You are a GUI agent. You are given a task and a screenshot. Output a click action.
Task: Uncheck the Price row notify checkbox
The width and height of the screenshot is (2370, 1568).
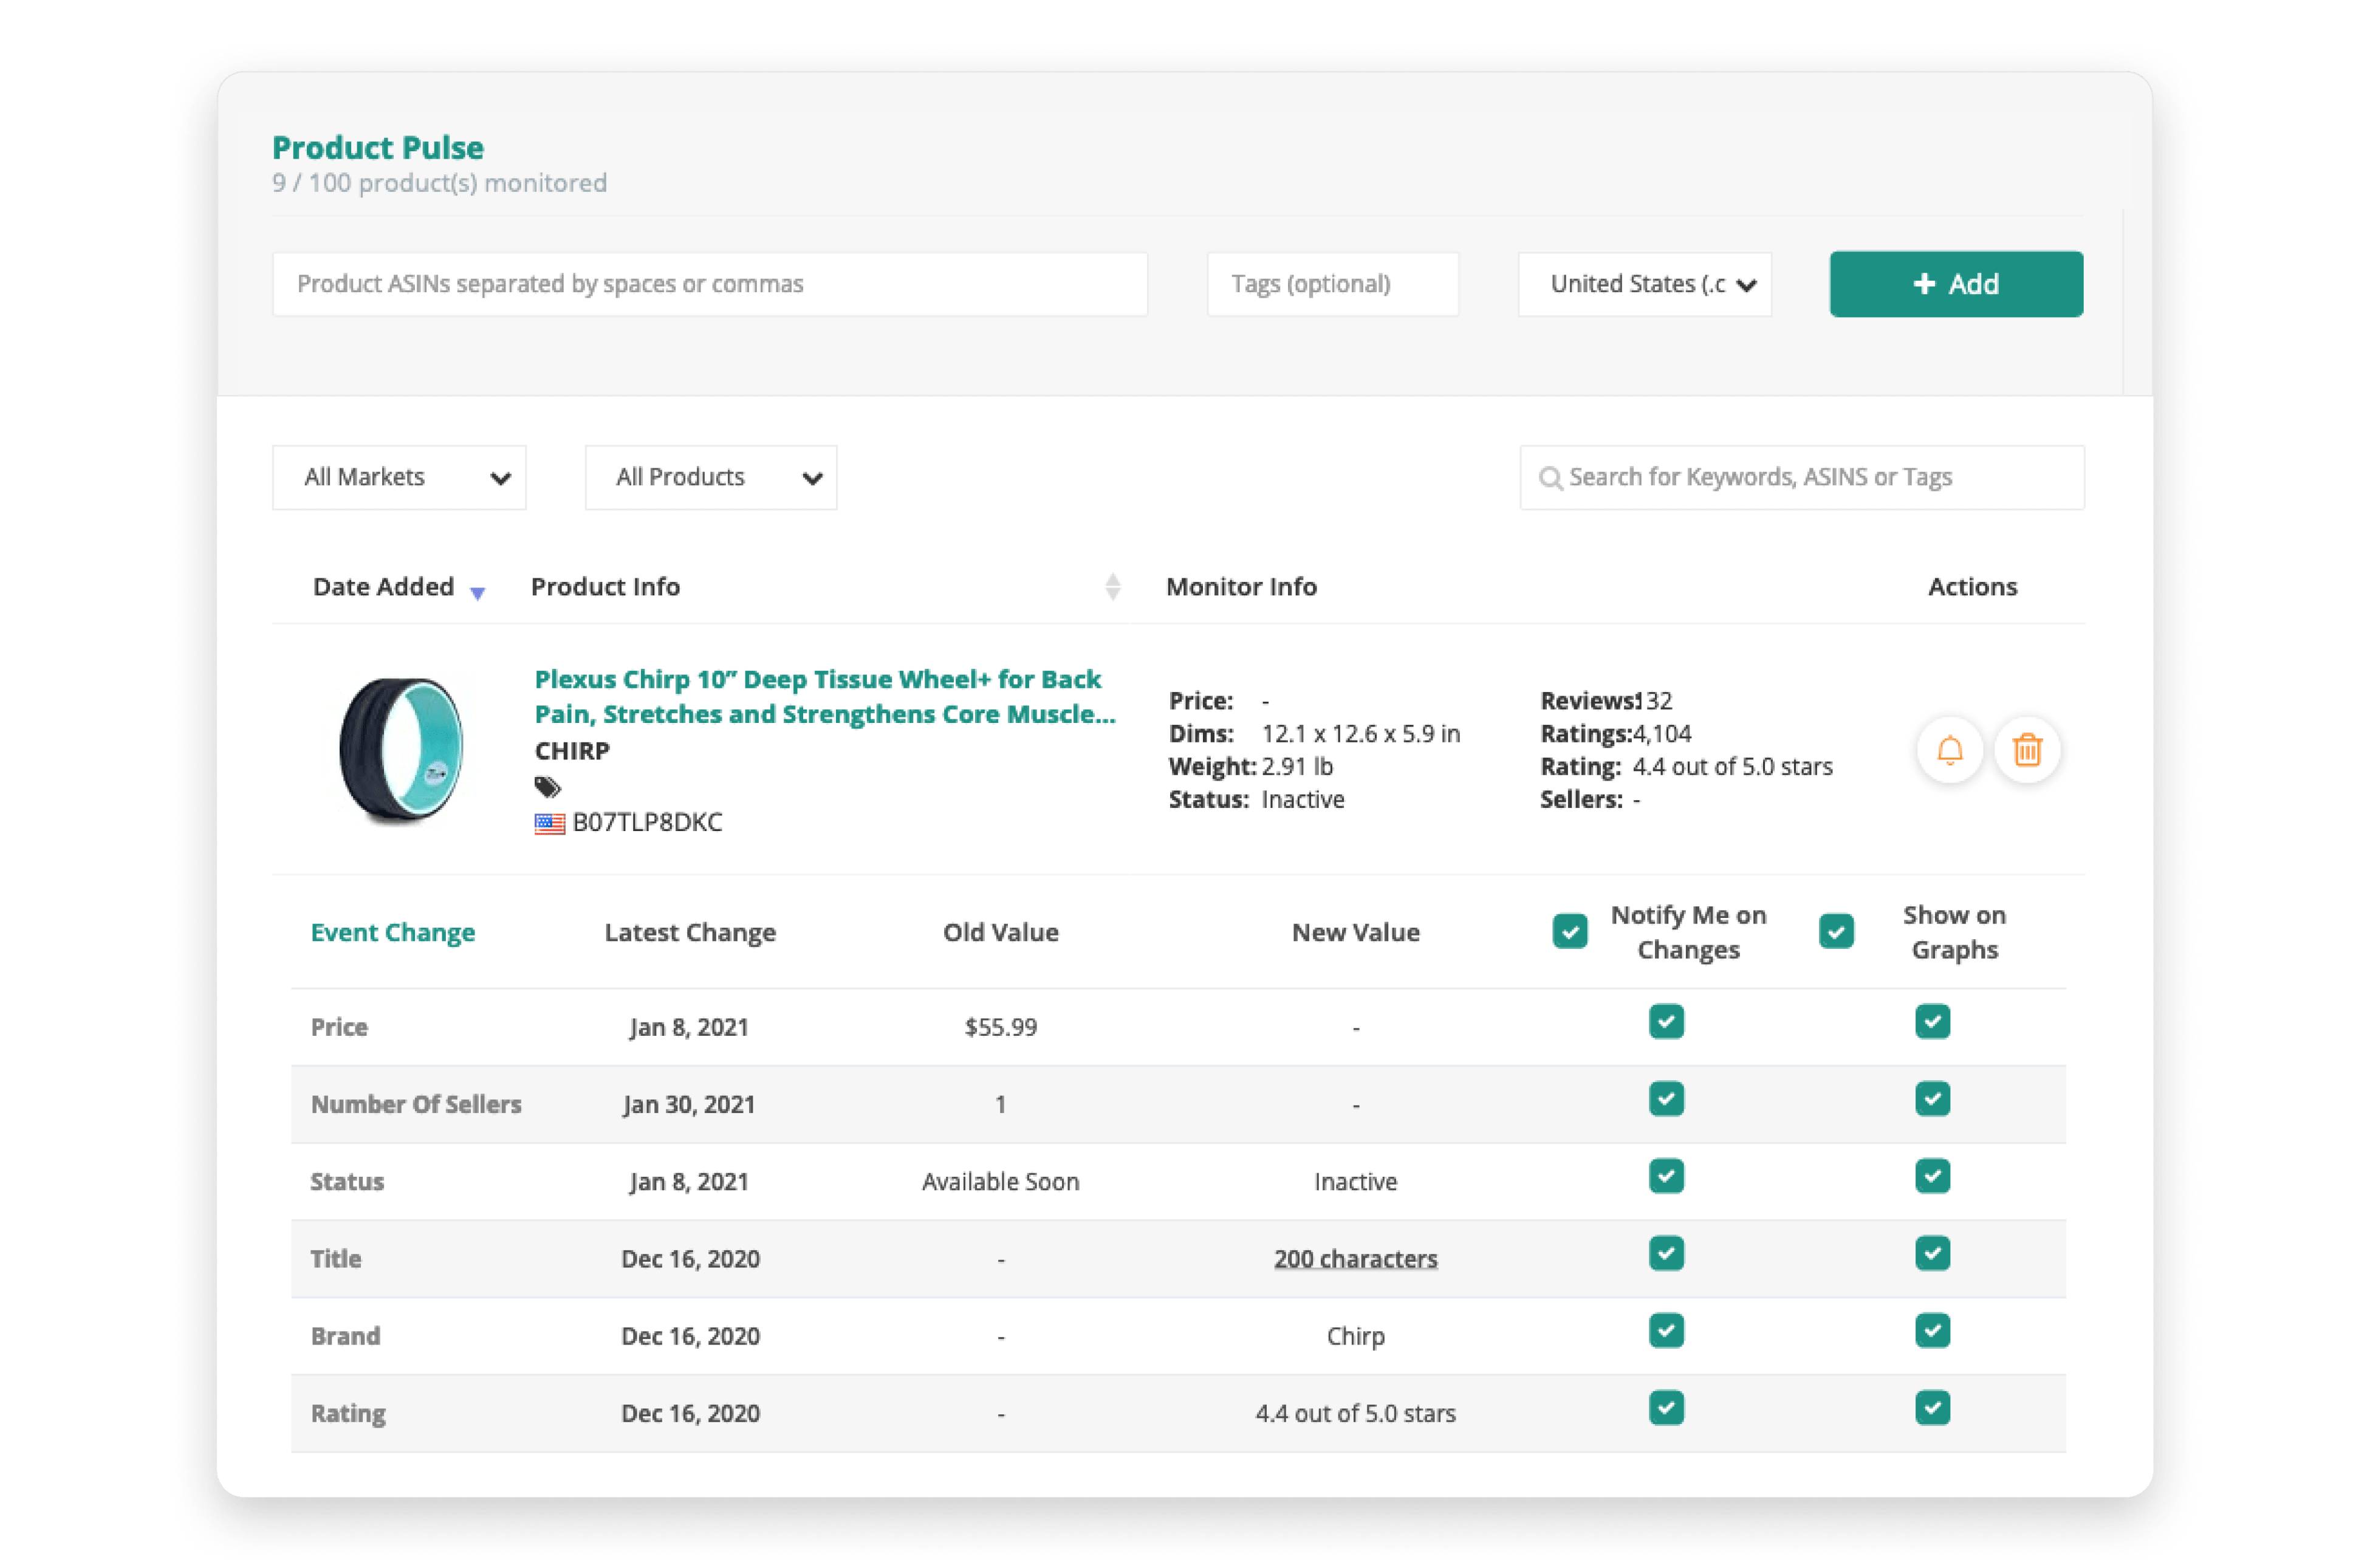coord(1666,1022)
